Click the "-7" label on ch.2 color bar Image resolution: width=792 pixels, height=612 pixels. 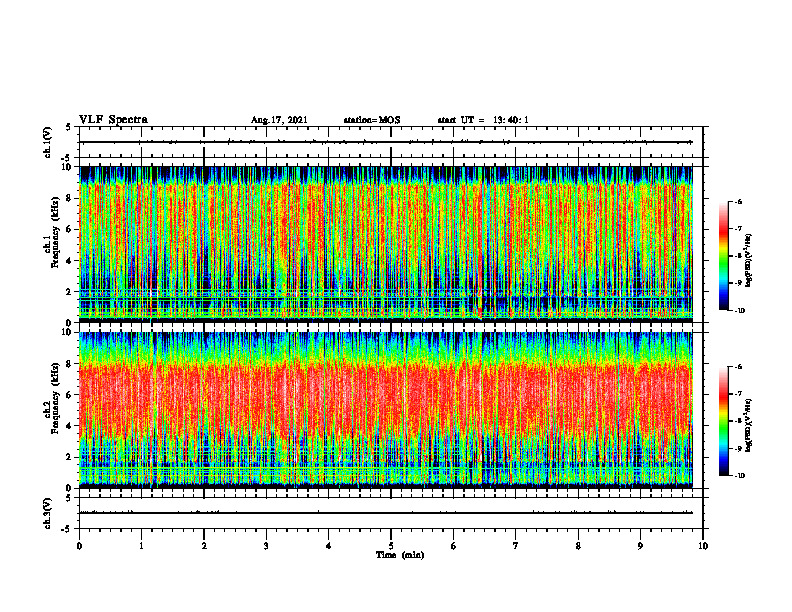tap(738, 394)
